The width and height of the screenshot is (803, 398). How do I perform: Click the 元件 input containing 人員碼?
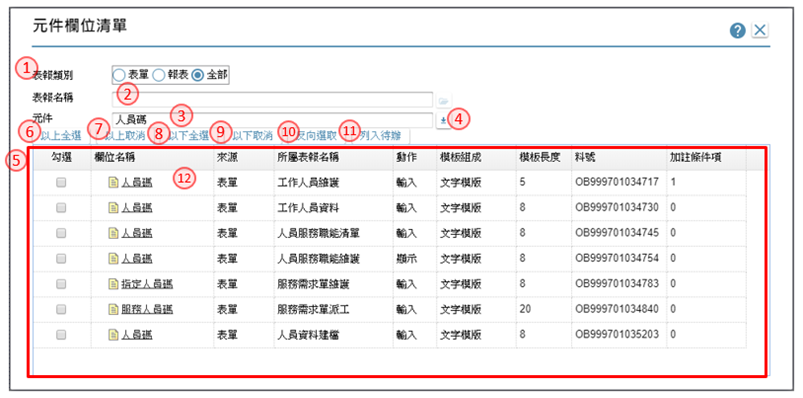tap(272, 120)
